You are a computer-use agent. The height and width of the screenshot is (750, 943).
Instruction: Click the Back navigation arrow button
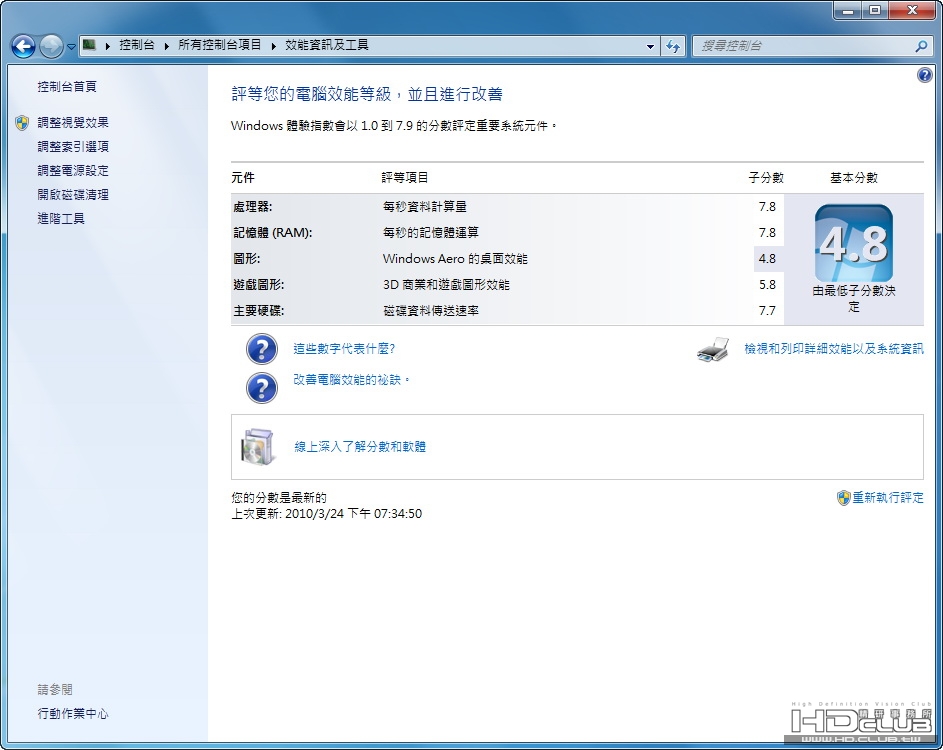click(x=23, y=46)
